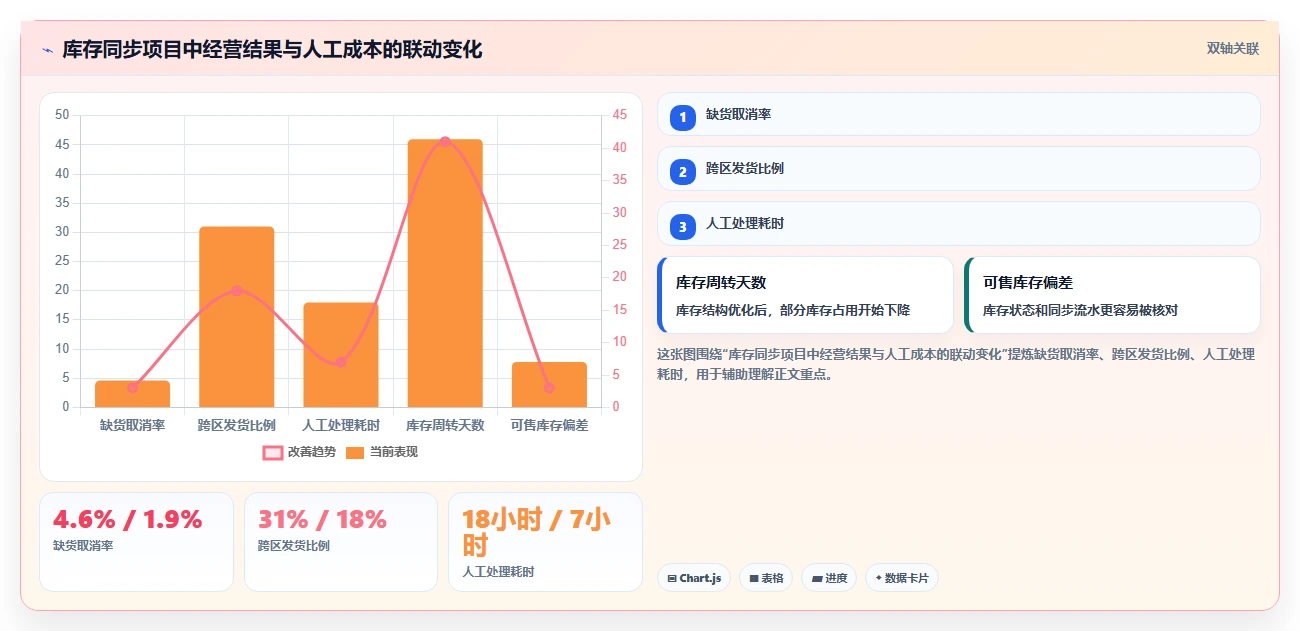Click the right axis value 45
This screenshot has height=631, width=1300.
point(619,115)
